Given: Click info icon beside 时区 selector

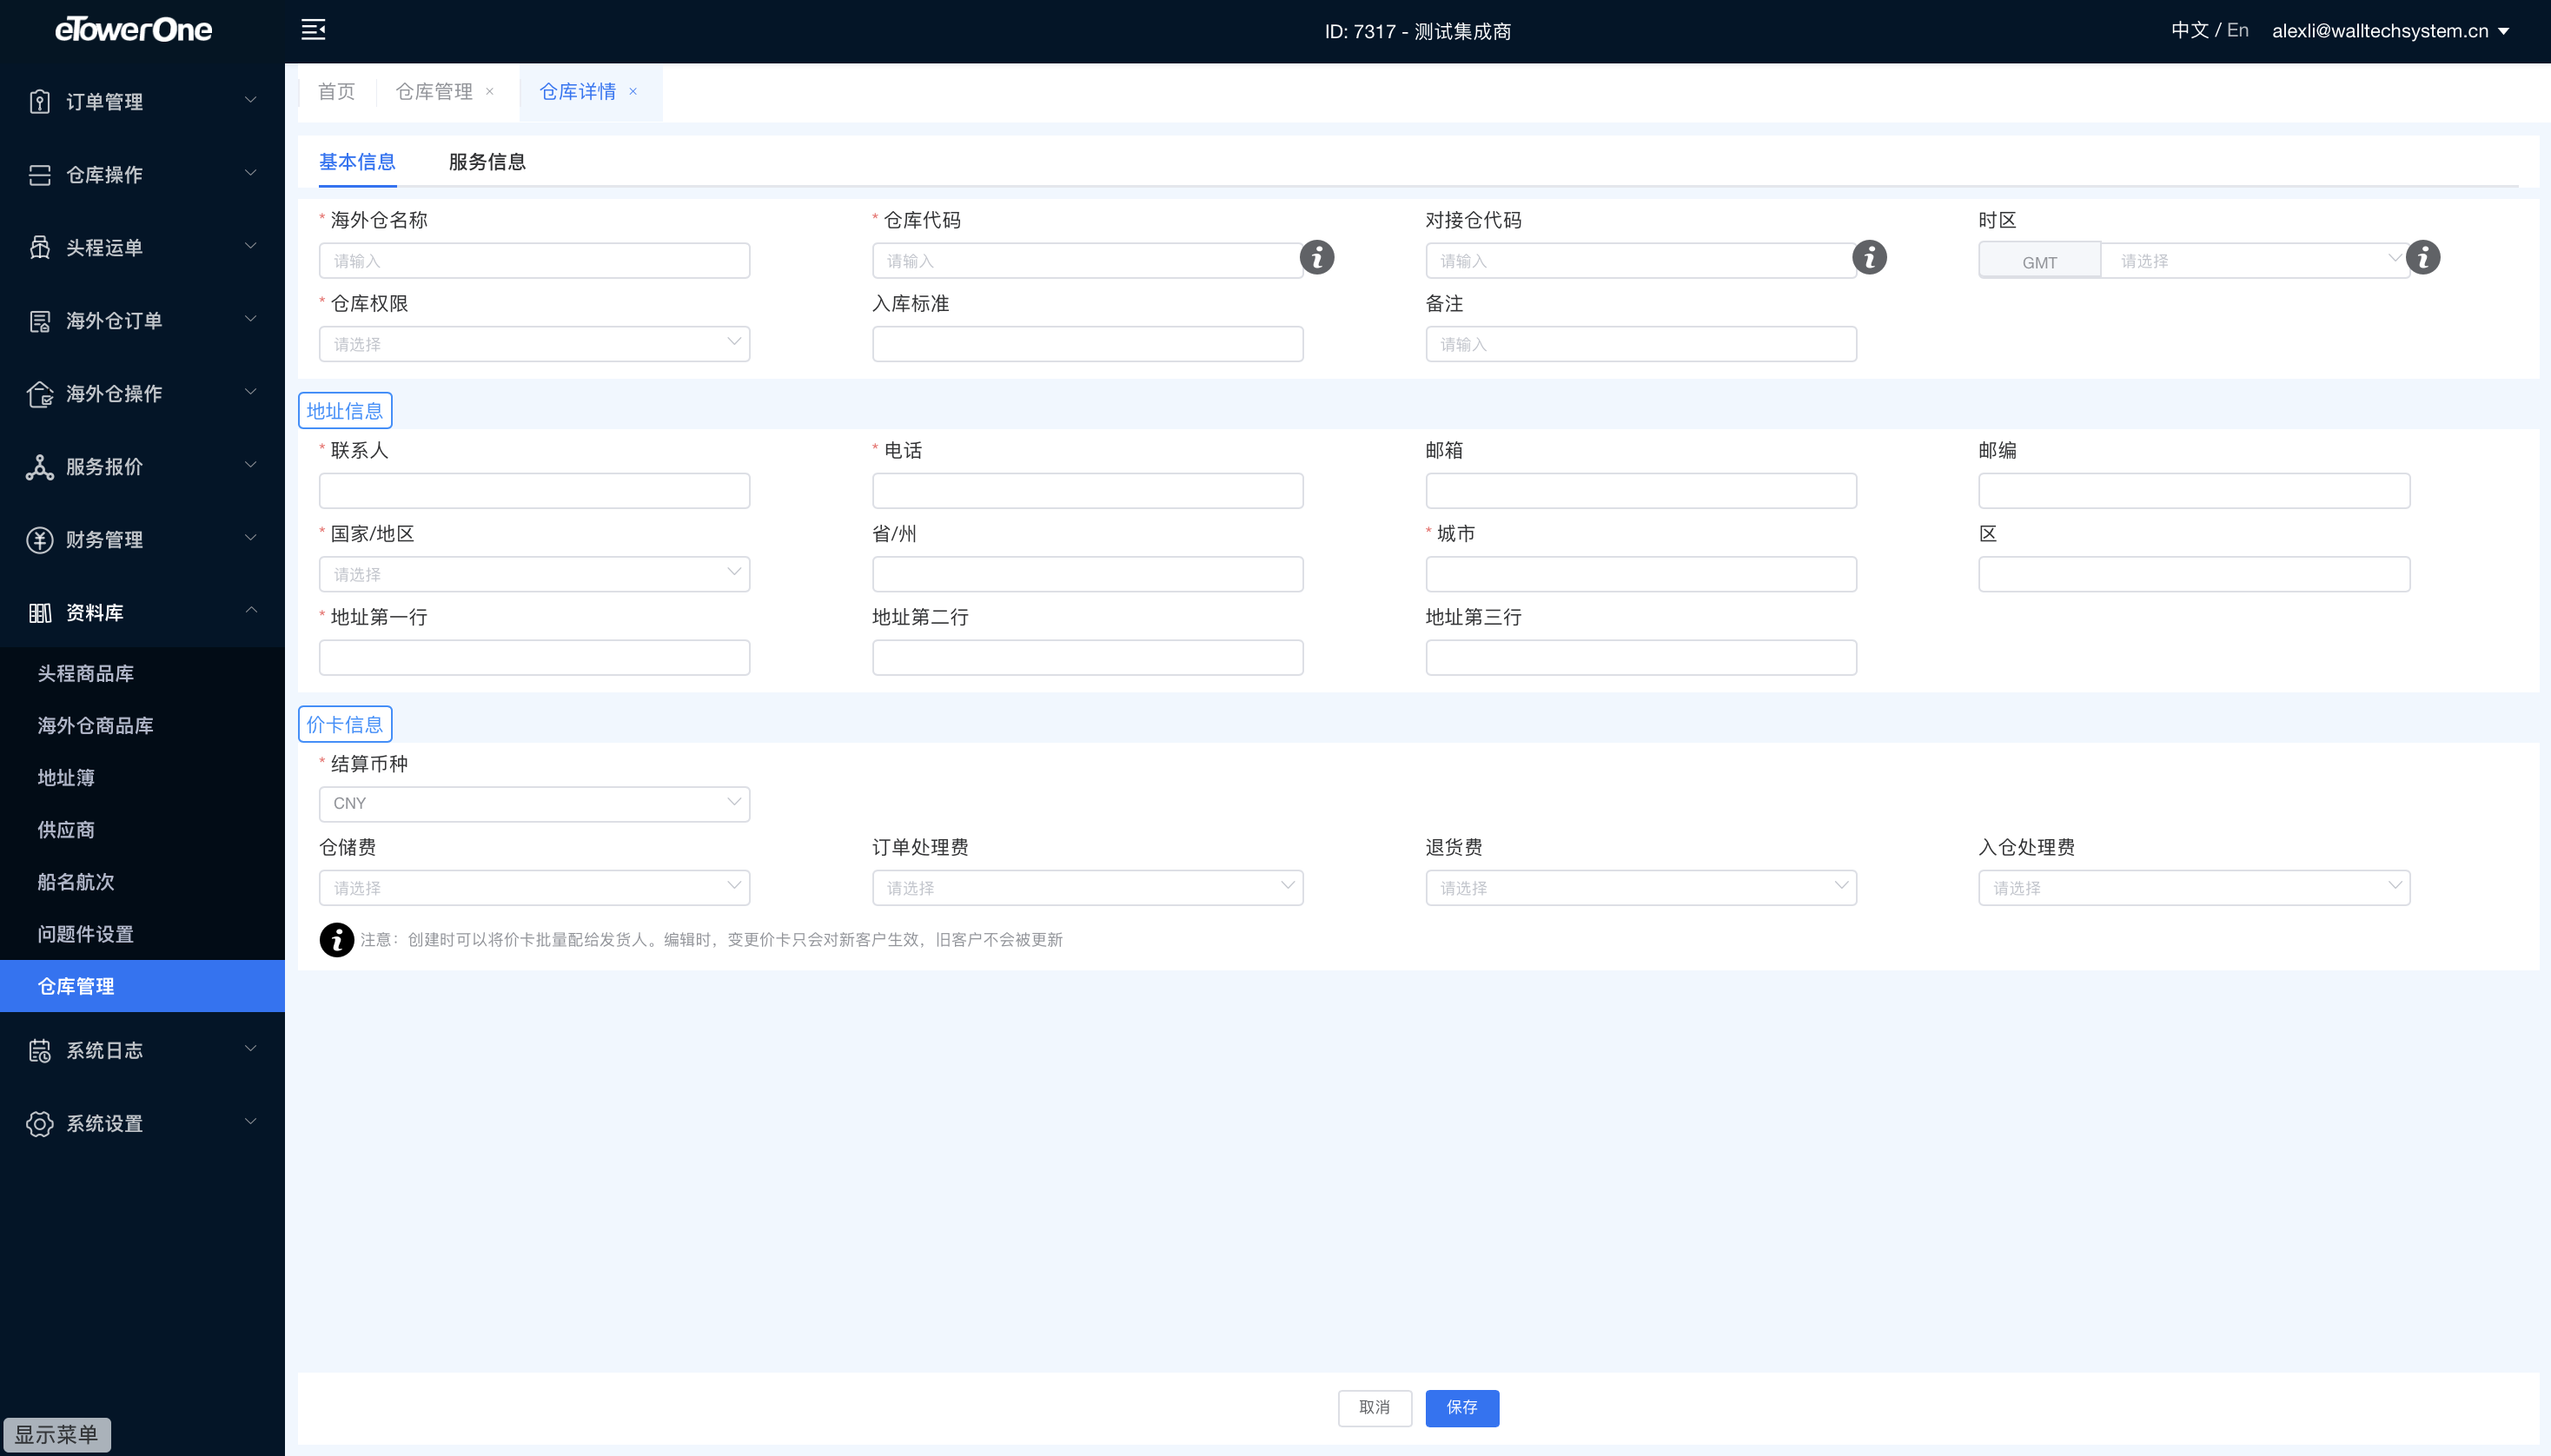Looking at the screenshot, I should 2423,258.
